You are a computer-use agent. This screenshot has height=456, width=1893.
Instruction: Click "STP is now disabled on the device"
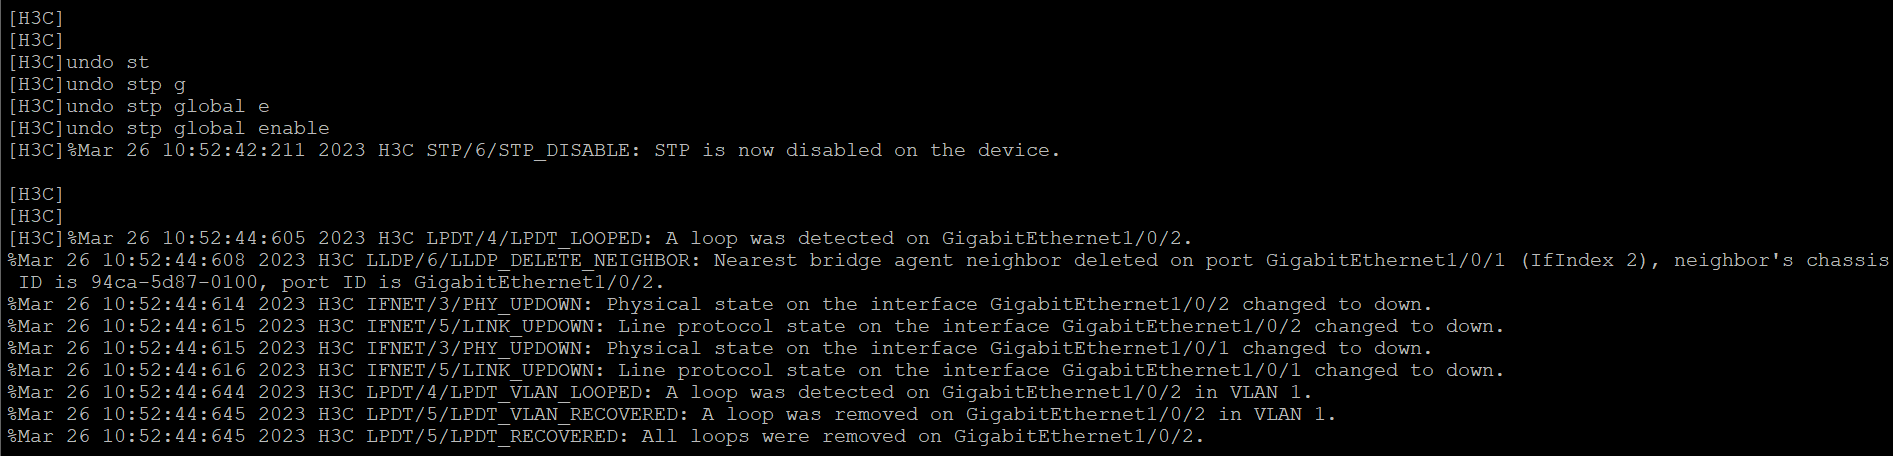click(x=856, y=150)
